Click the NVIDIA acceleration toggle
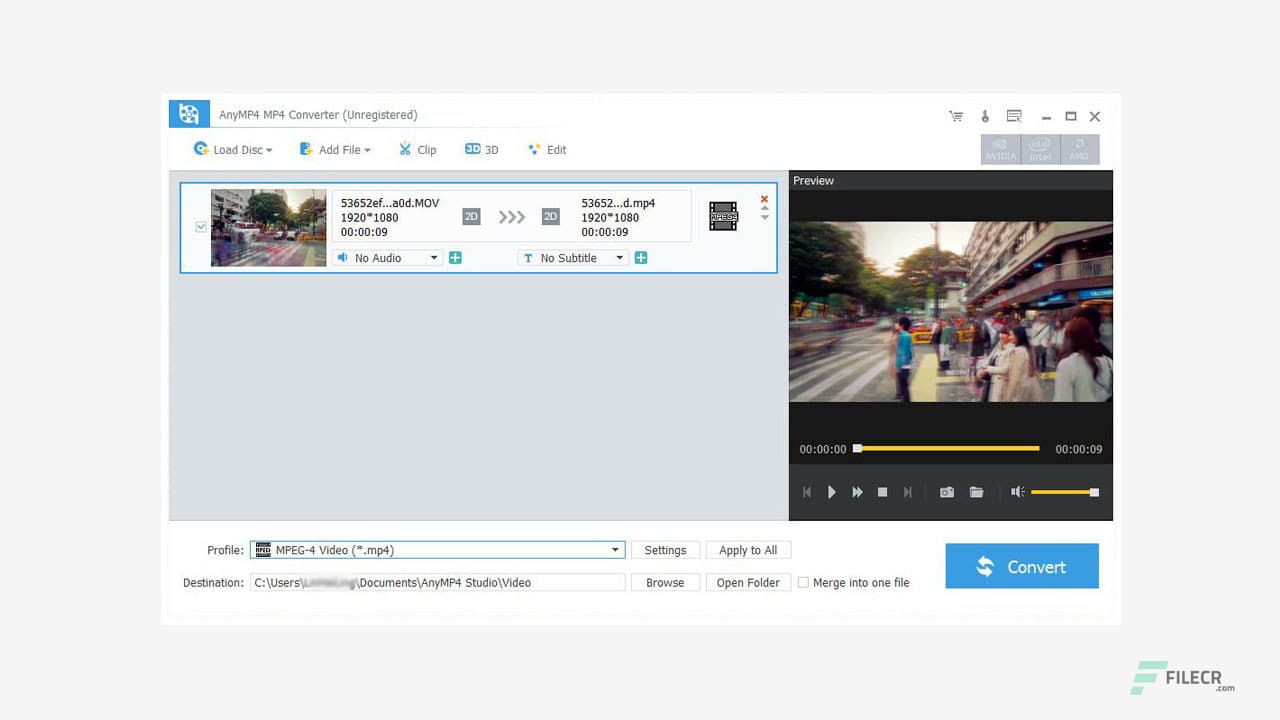The width and height of the screenshot is (1280, 720). [1000, 149]
